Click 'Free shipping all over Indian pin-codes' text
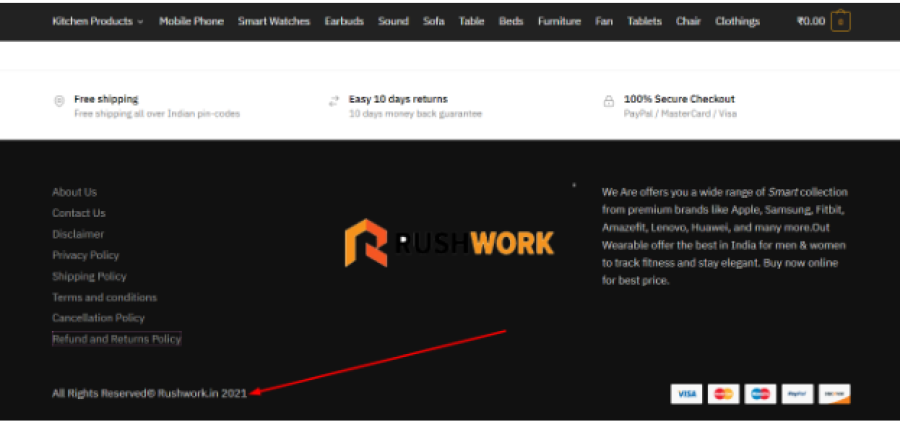This screenshot has height=422, width=900. 157,114
